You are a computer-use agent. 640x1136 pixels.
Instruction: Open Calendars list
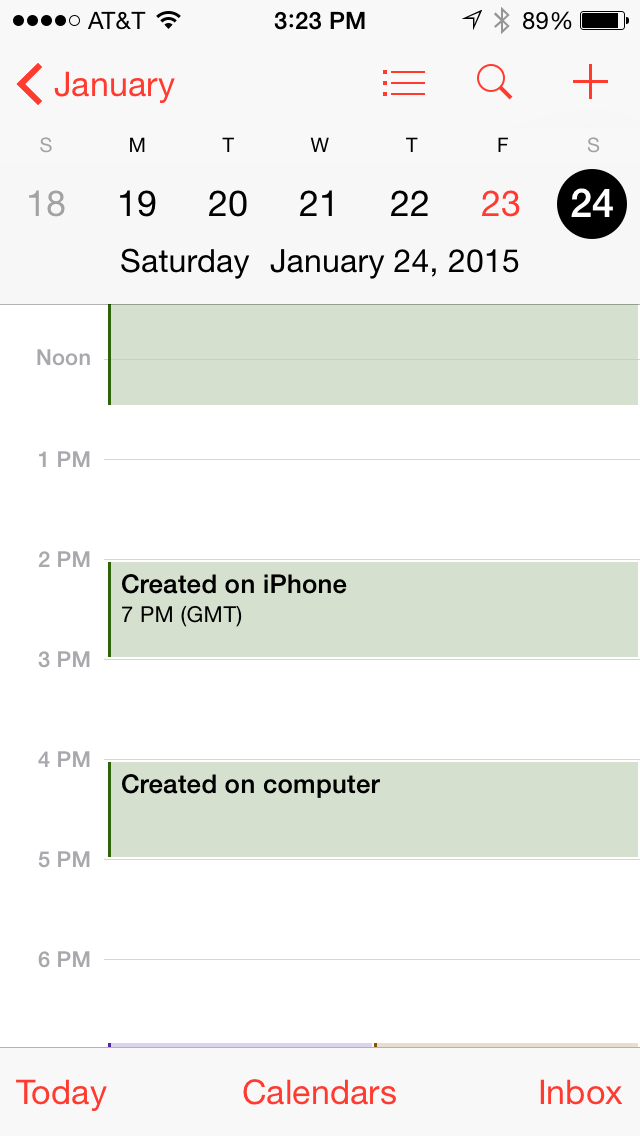point(319,1092)
